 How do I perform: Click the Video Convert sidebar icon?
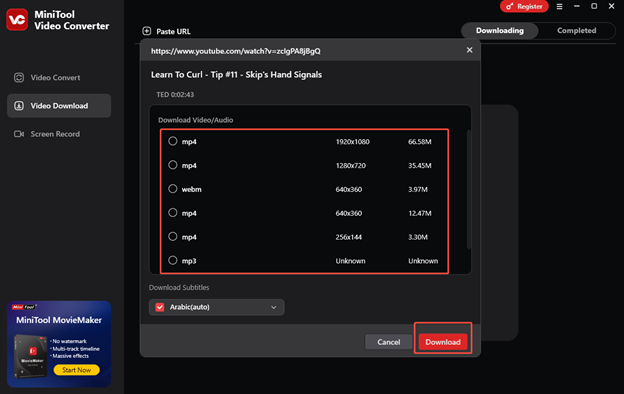(19, 78)
